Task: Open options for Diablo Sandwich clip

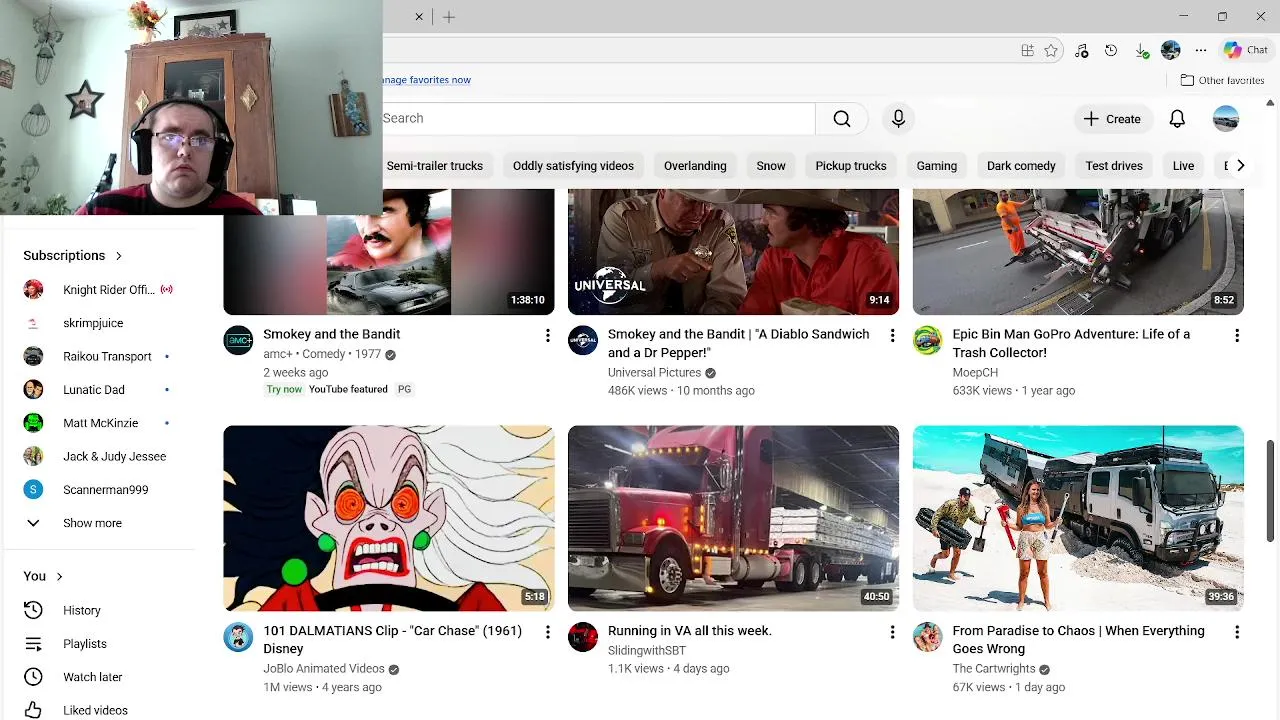Action: coord(892,336)
